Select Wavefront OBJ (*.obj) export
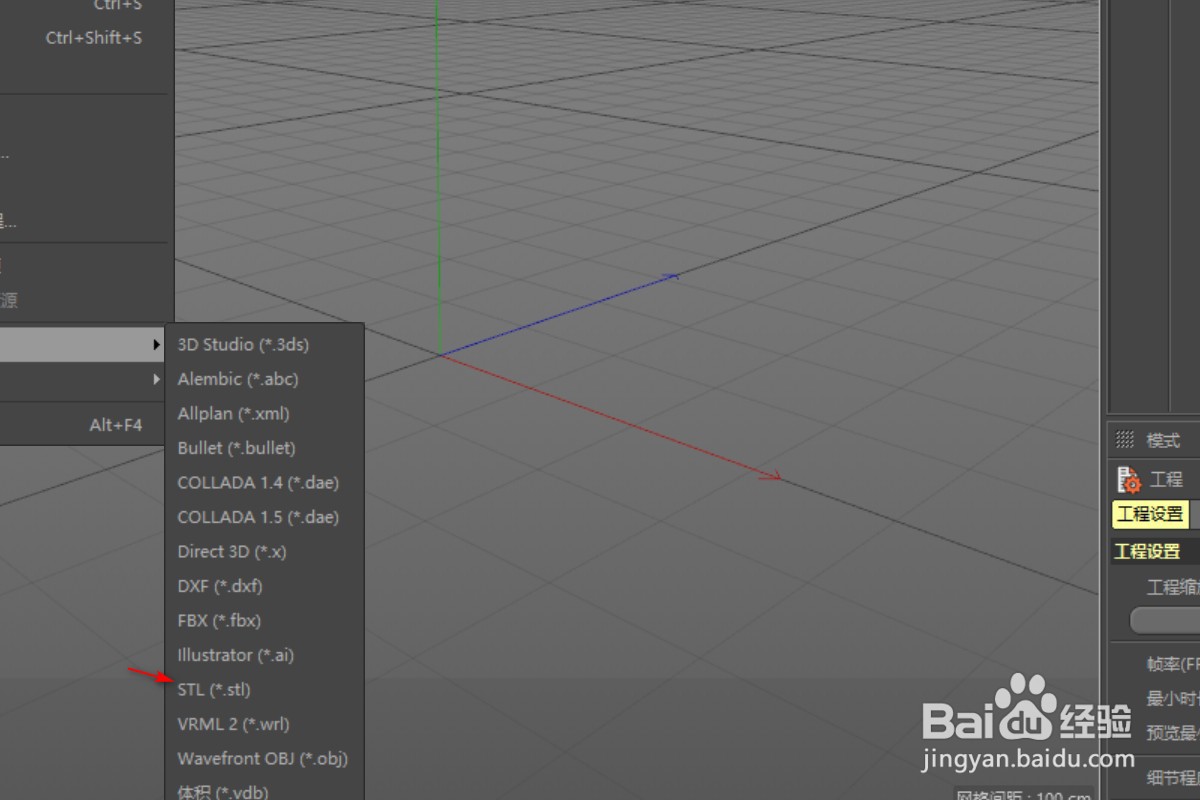This screenshot has height=800, width=1200. click(x=264, y=758)
